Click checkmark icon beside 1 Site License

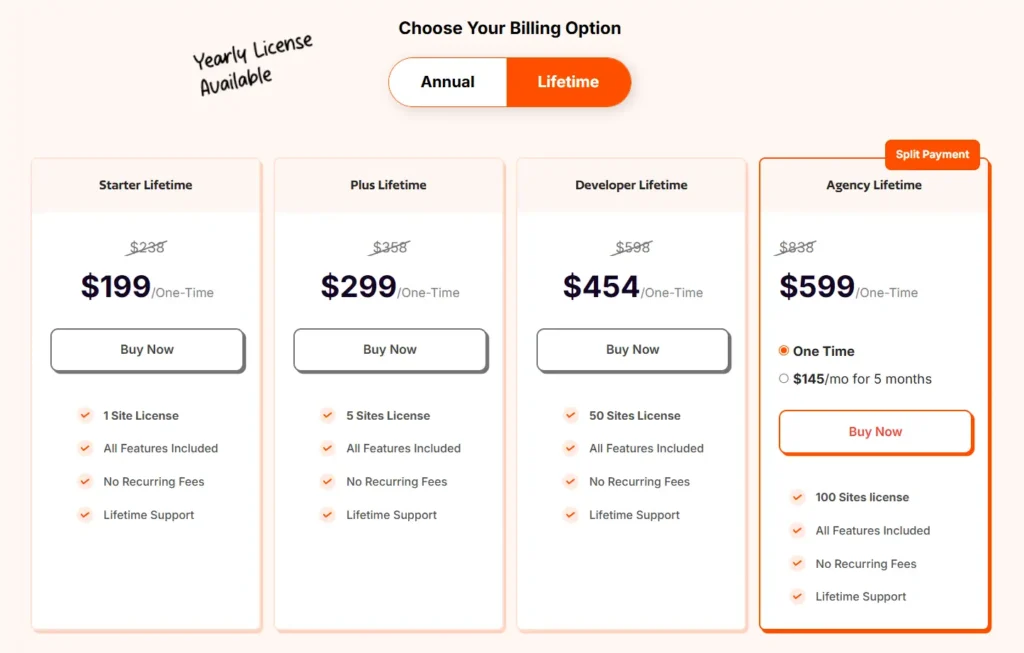tap(85, 415)
